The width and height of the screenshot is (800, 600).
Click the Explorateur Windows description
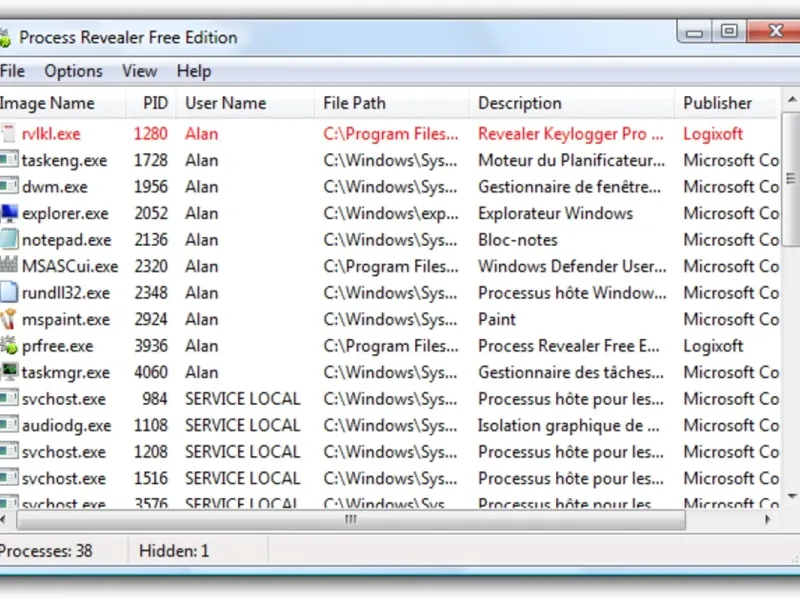[x=555, y=213]
